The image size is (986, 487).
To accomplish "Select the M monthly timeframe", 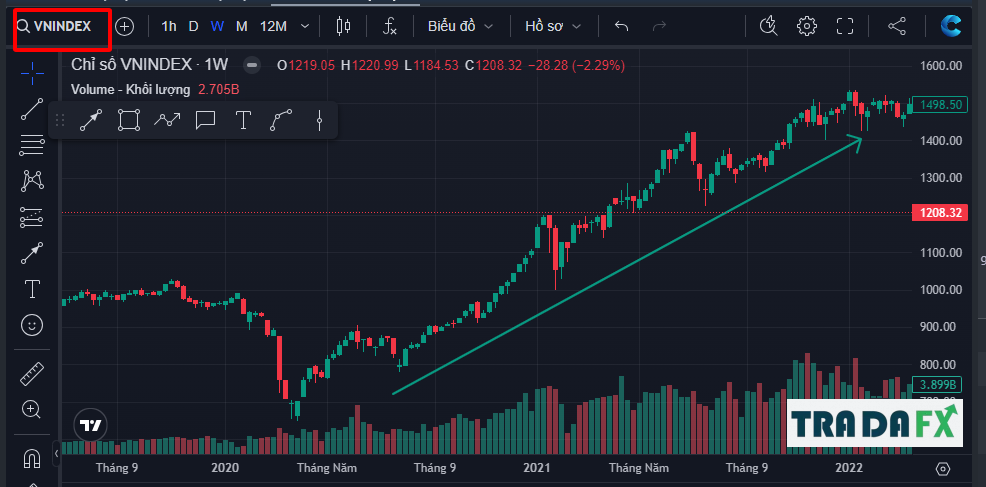I will (241, 26).
